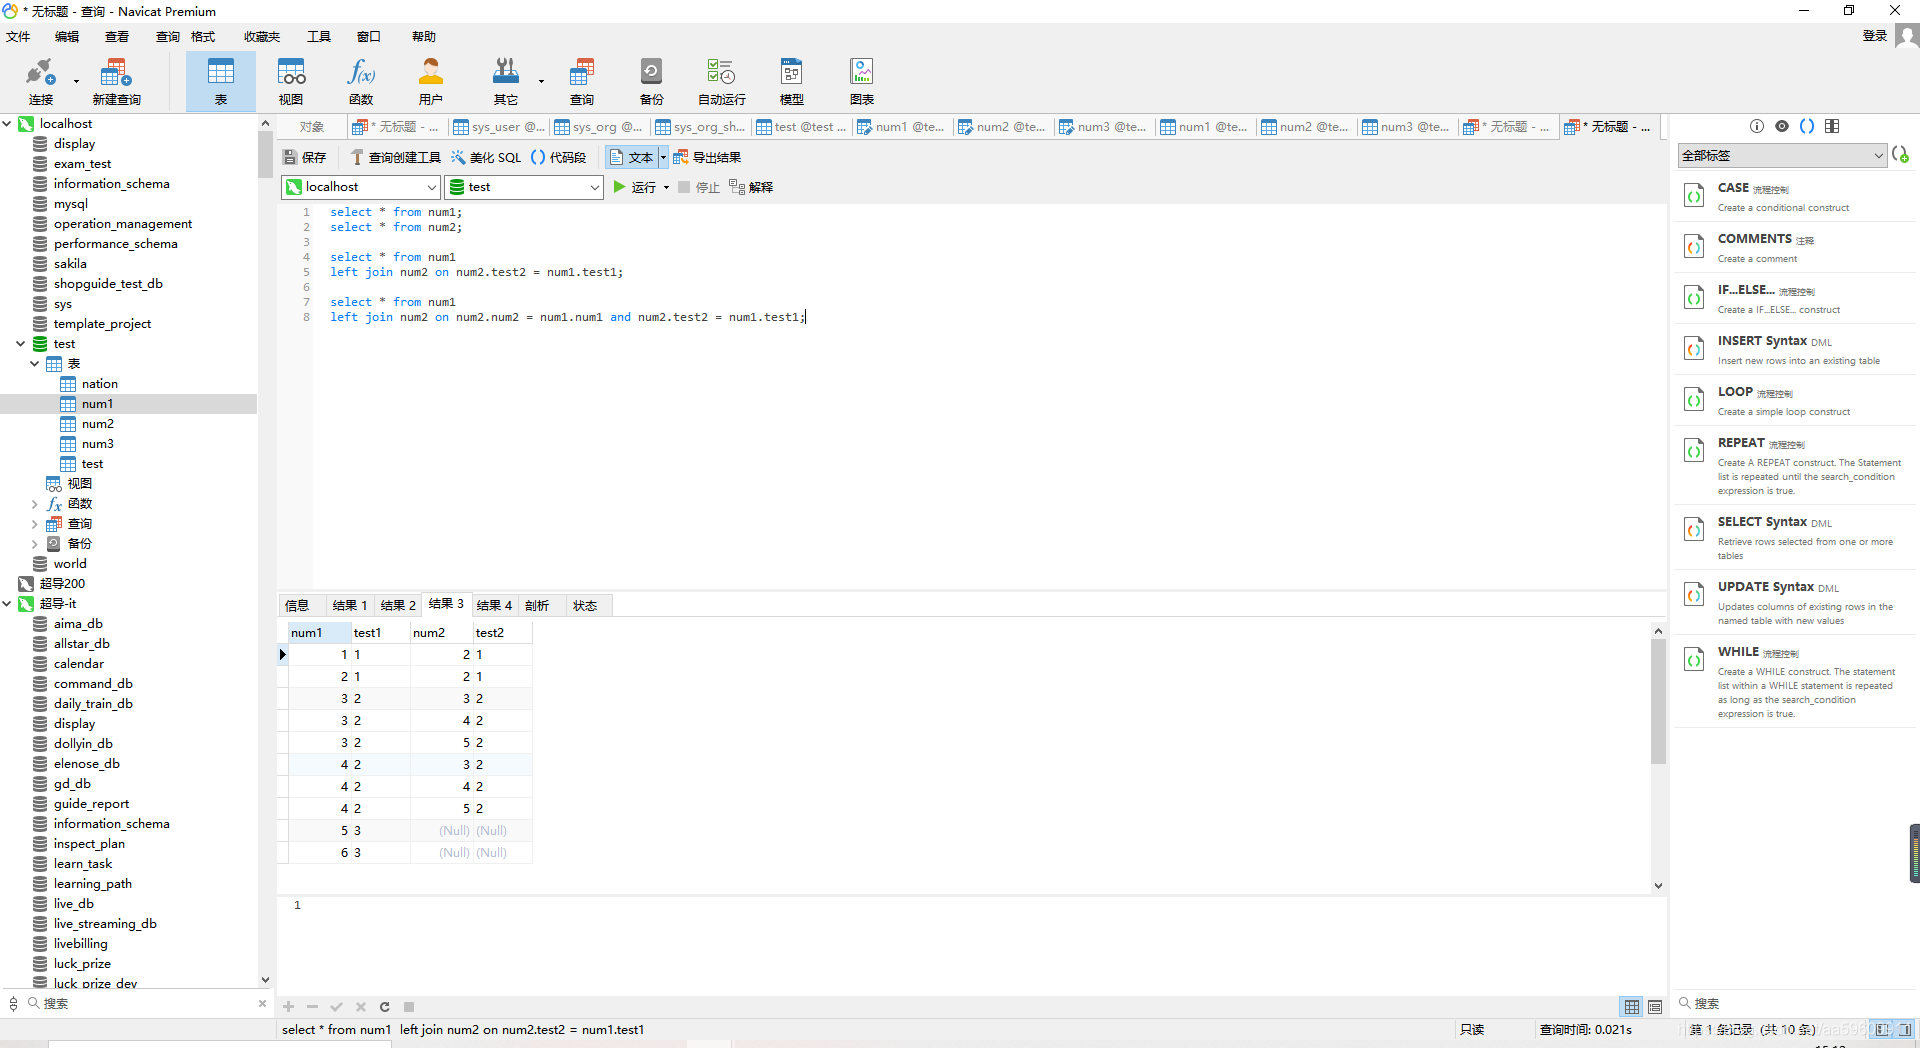Open the 全部标签 tags dropdown

(x=1782, y=156)
